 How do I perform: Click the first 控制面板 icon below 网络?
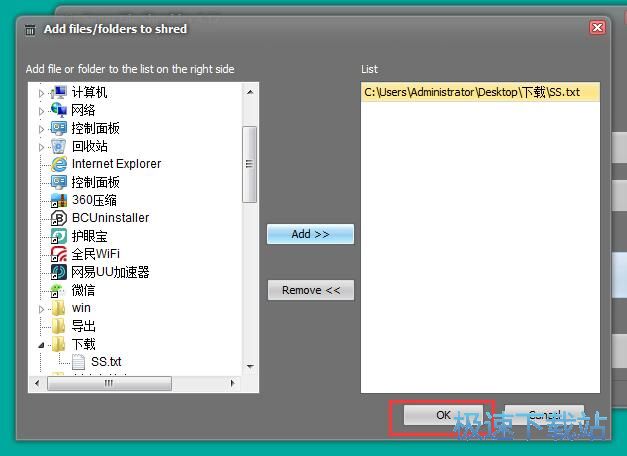click(59, 128)
